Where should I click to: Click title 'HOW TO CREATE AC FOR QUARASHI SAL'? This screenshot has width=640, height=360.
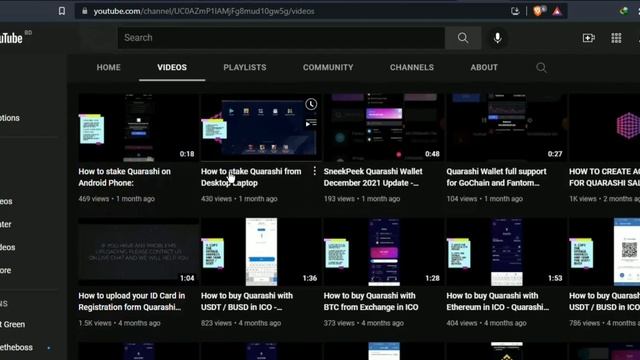604,177
